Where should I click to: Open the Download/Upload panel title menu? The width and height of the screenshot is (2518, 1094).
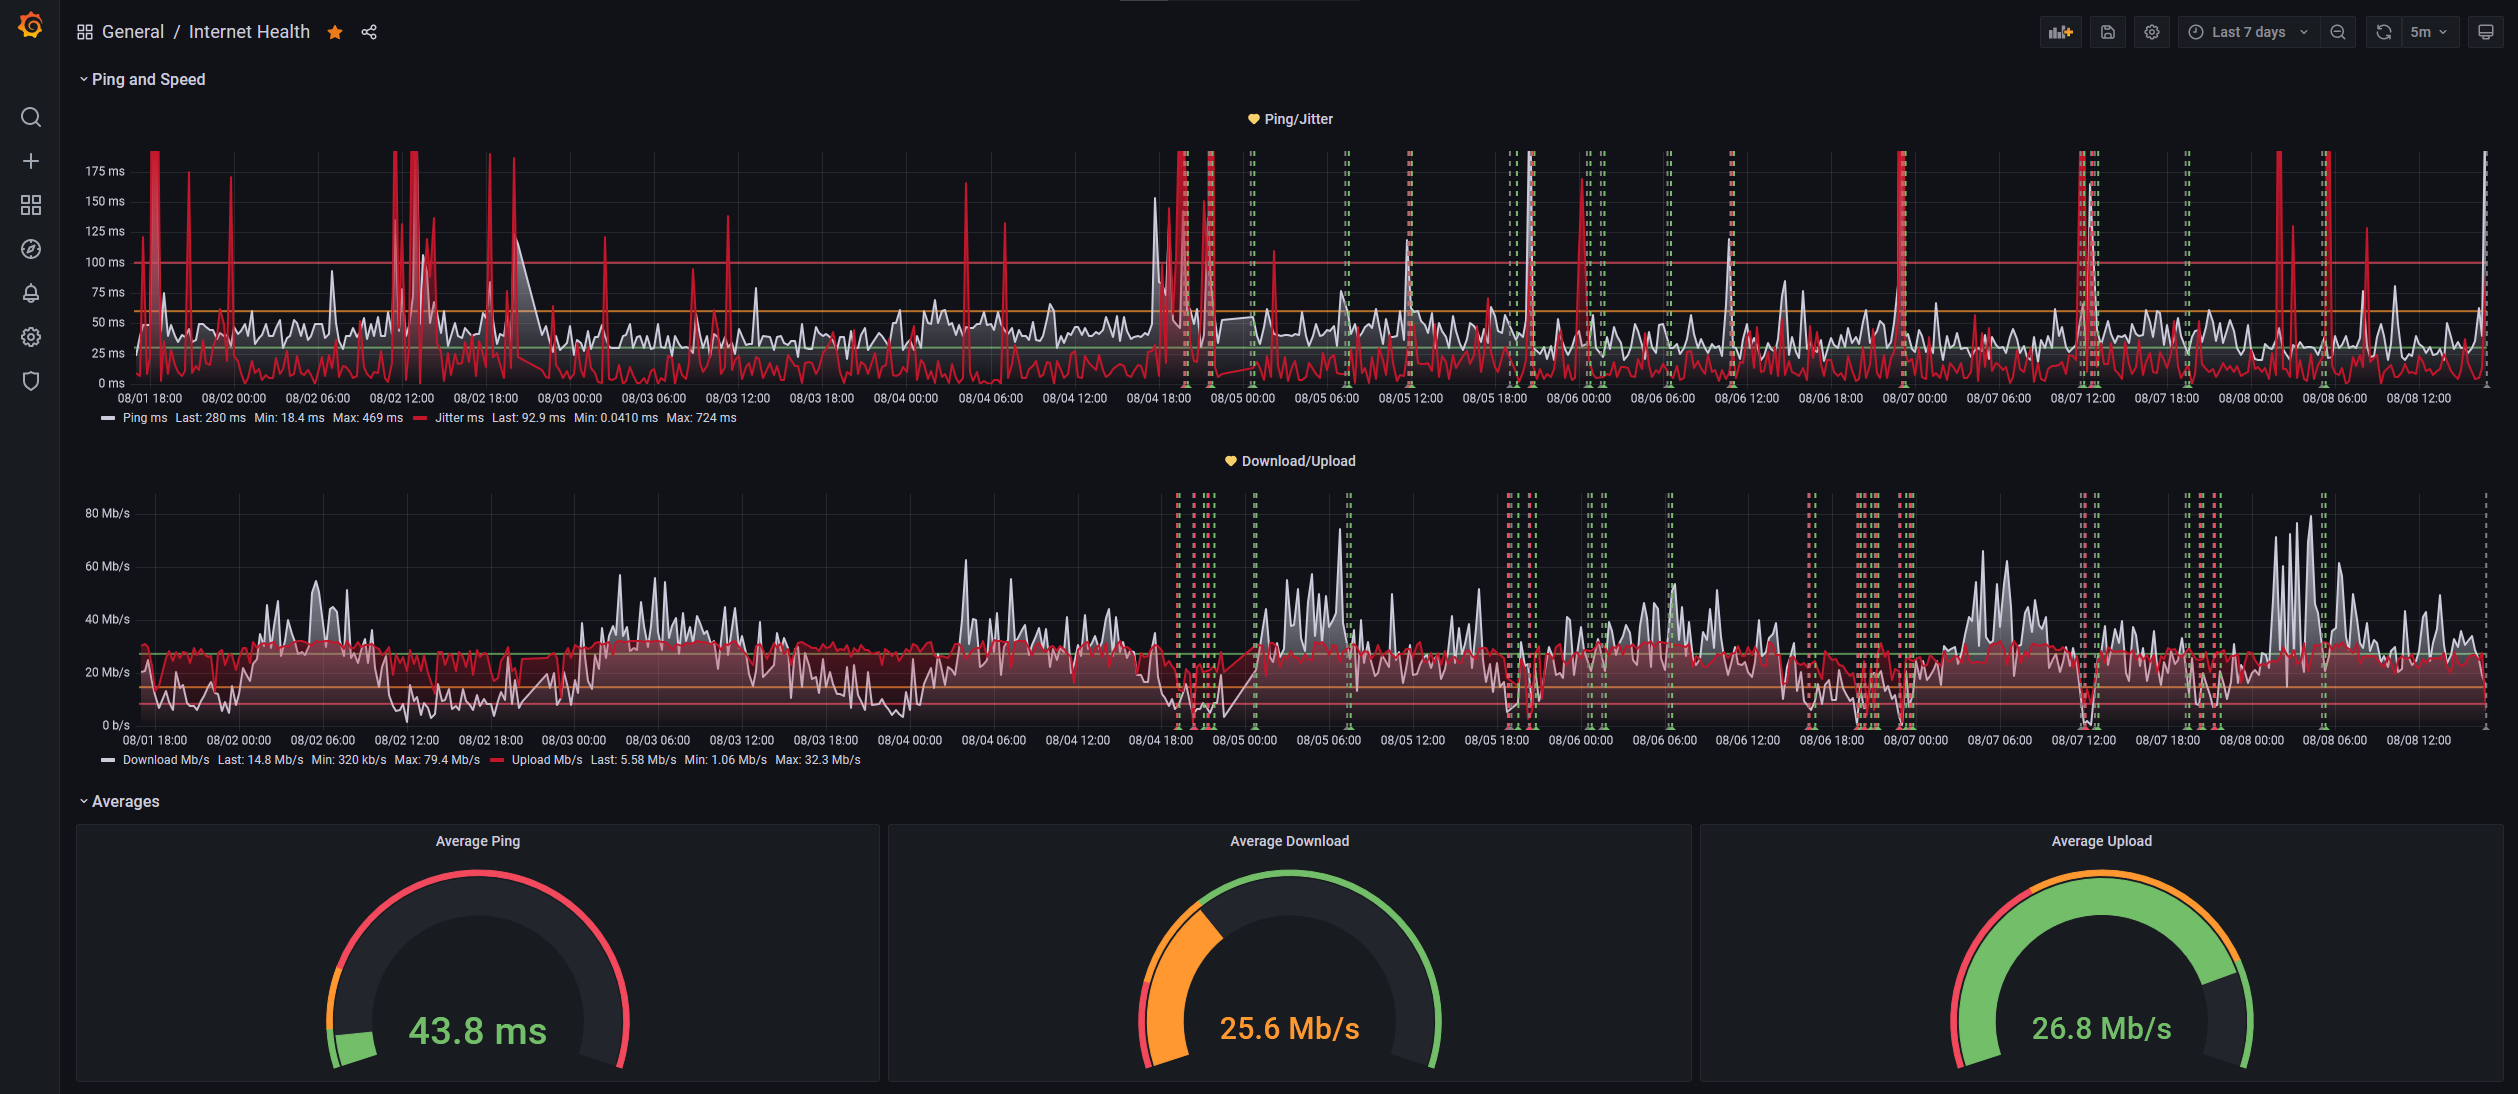coord(1298,461)
